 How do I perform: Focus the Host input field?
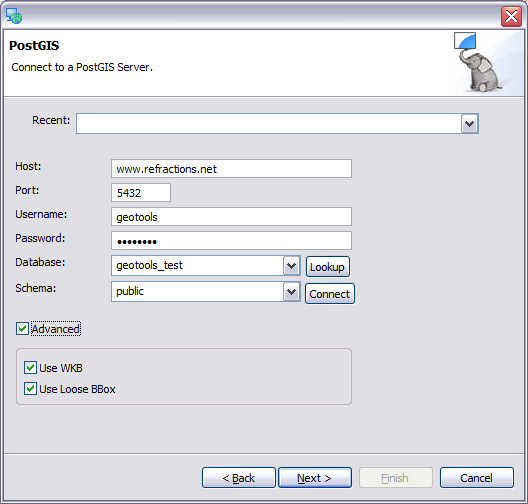231,169
